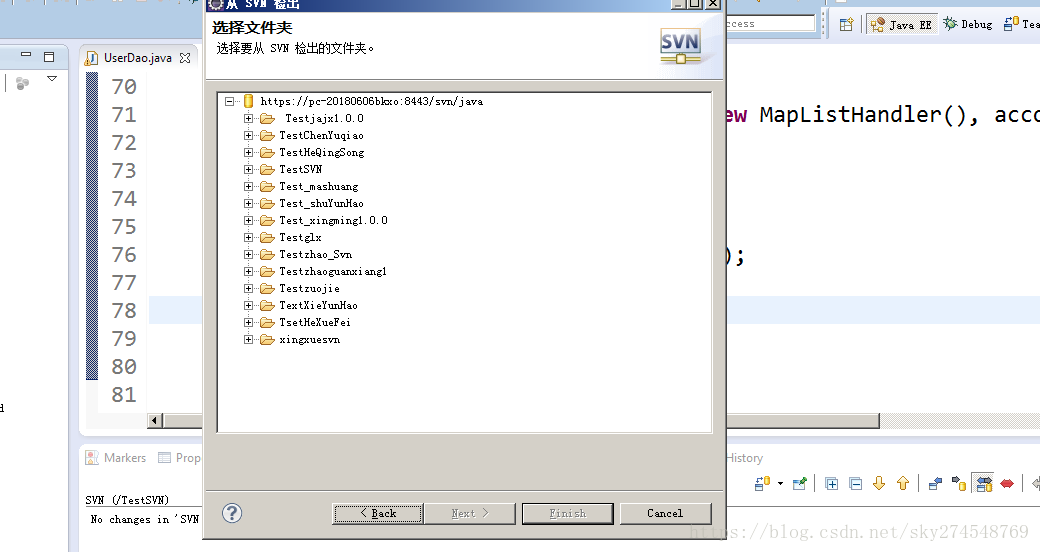This screenshot has width=1040, height=552.
Task: Click the grey circles icon in the left panel
Action: pyautogui.click(x=22, y=83)
